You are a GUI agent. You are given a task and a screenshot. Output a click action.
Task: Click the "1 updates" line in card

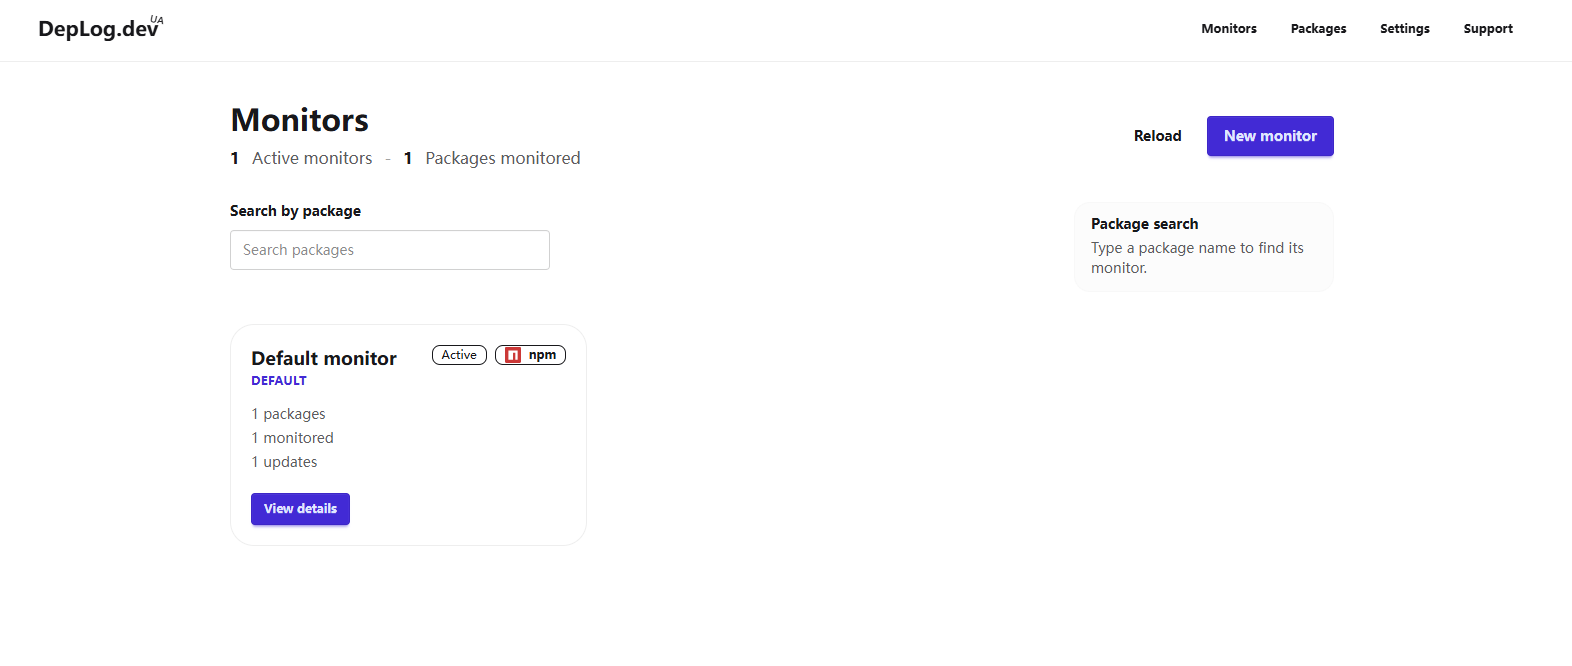(285, 462)
